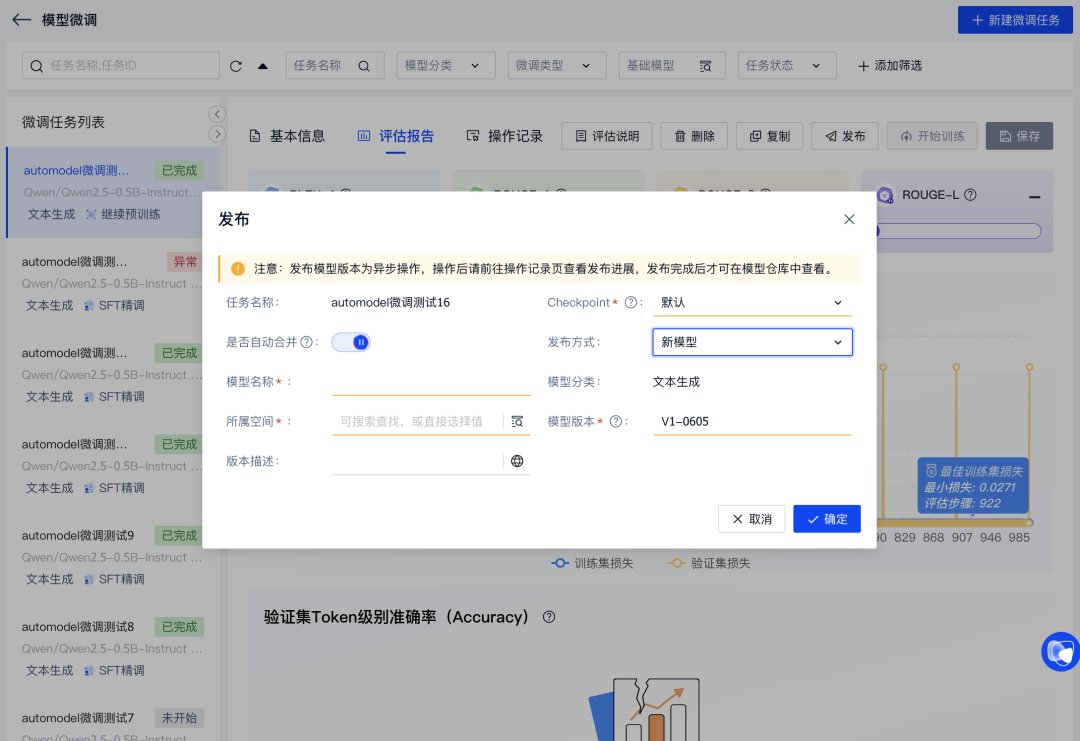Open 微调类型 filter dropdown

point(557,65)
